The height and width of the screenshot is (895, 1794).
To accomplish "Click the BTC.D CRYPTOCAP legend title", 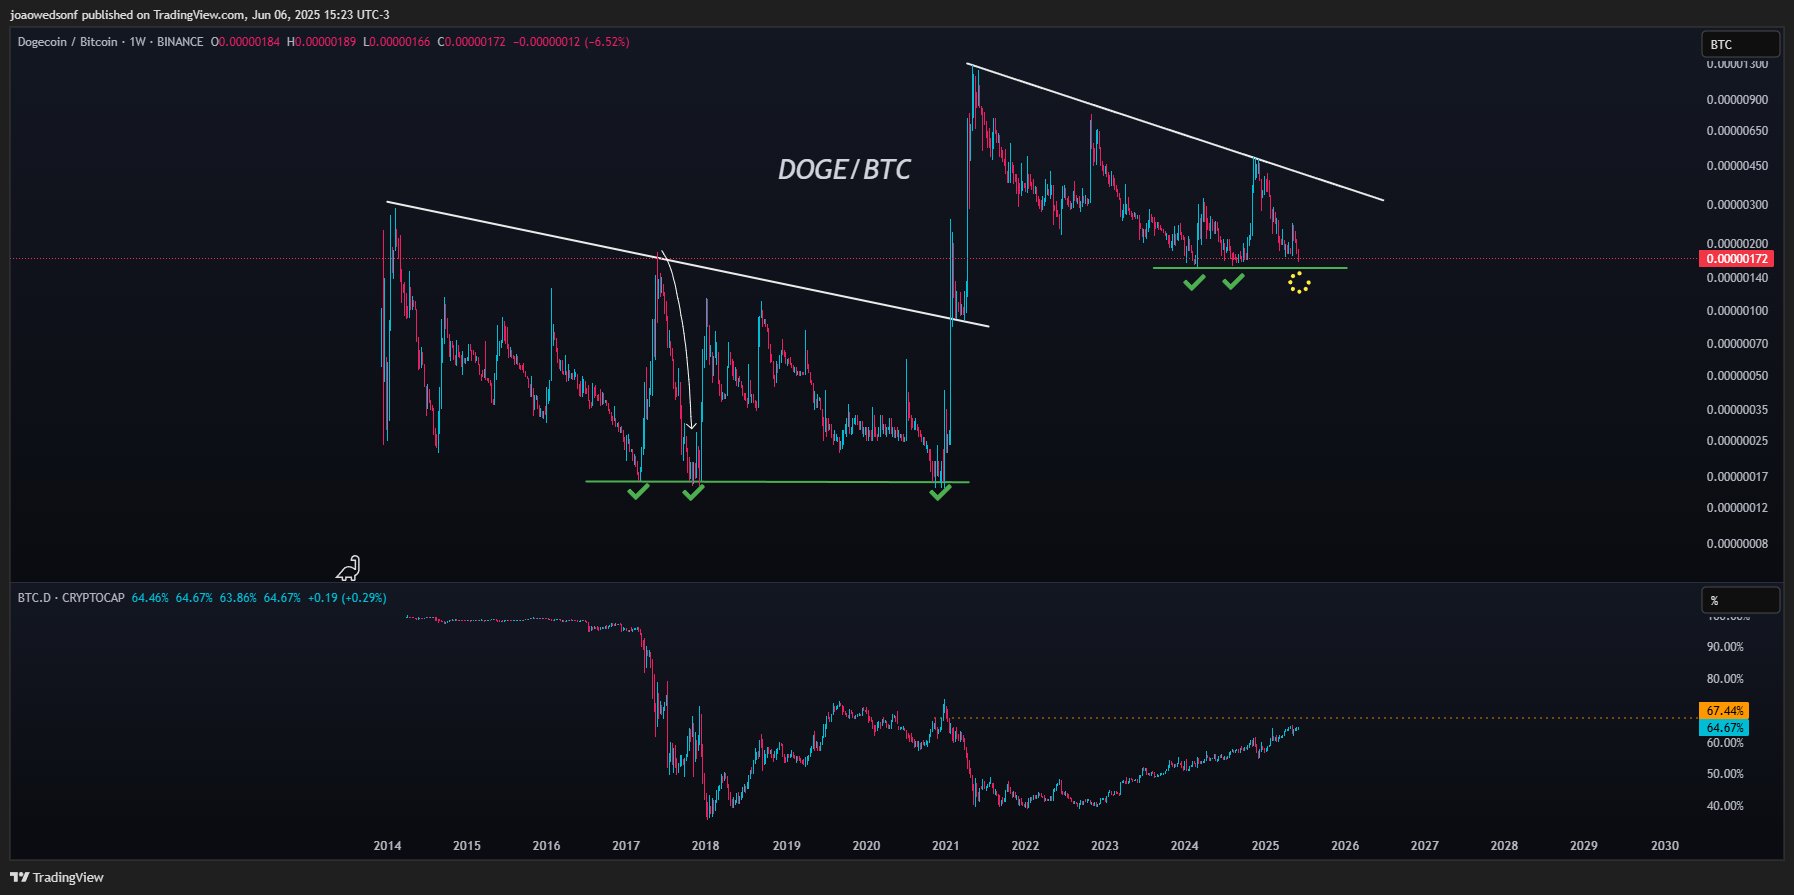I will point(71,598).
